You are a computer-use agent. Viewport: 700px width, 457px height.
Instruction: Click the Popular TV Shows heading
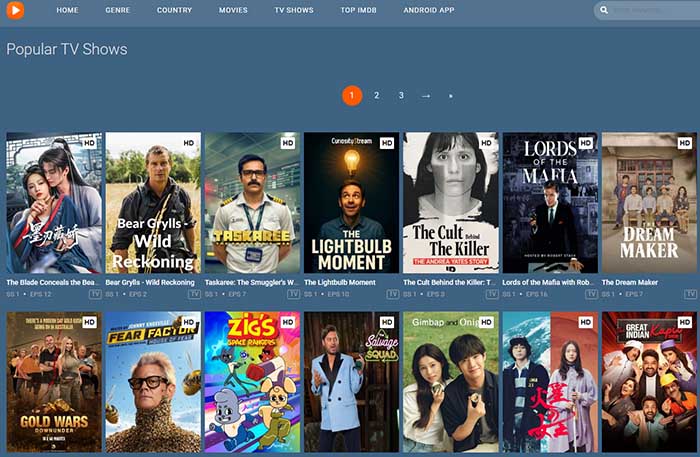coord(67,49)
